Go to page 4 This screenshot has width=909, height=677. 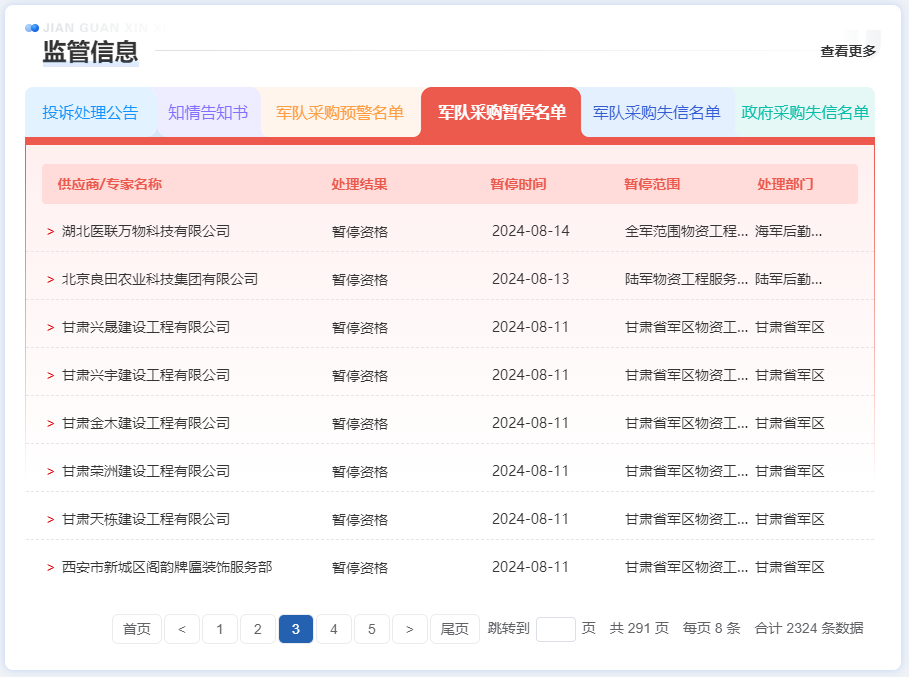point(334,629)
